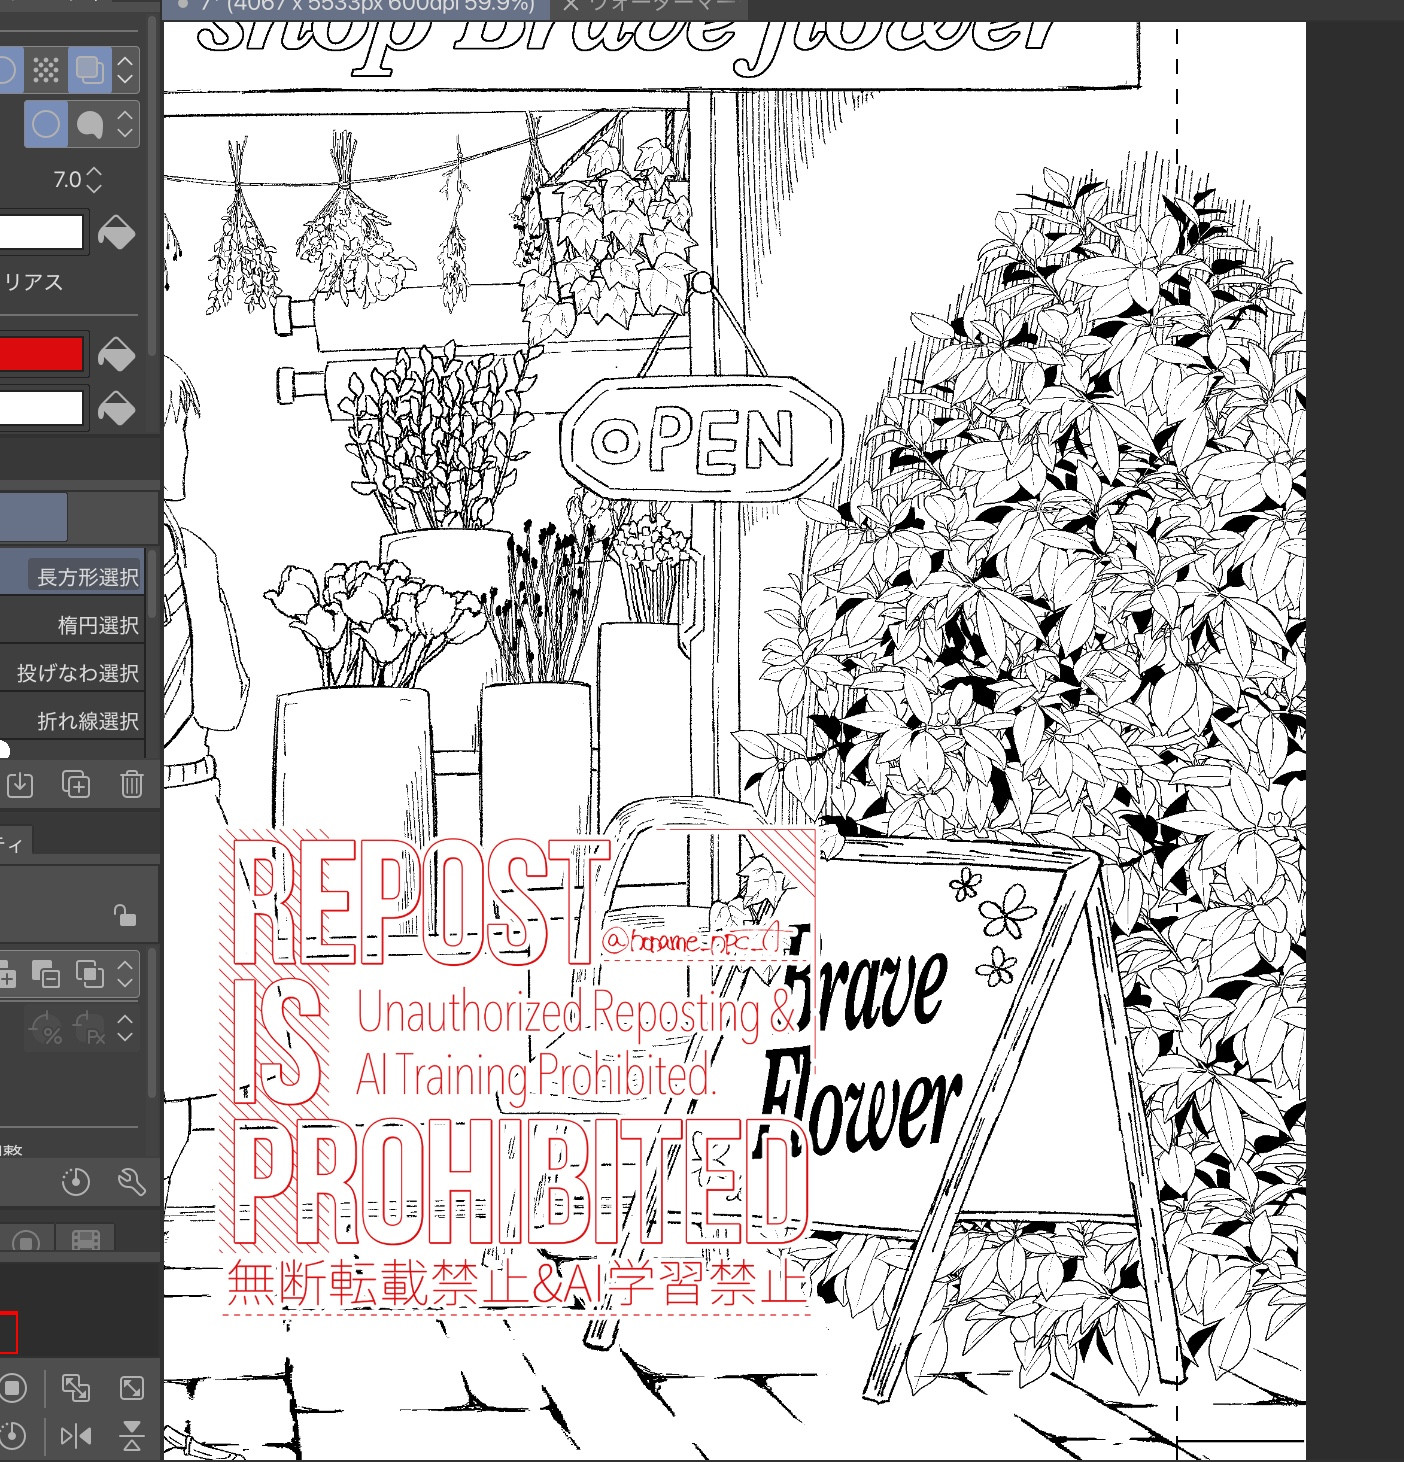Image resolution: width=1404 pixels, height=1462 pixels.
Task: Click the reset settings dial icon above the film tab
Action: pyautogui.click(x=76, y=1182)
